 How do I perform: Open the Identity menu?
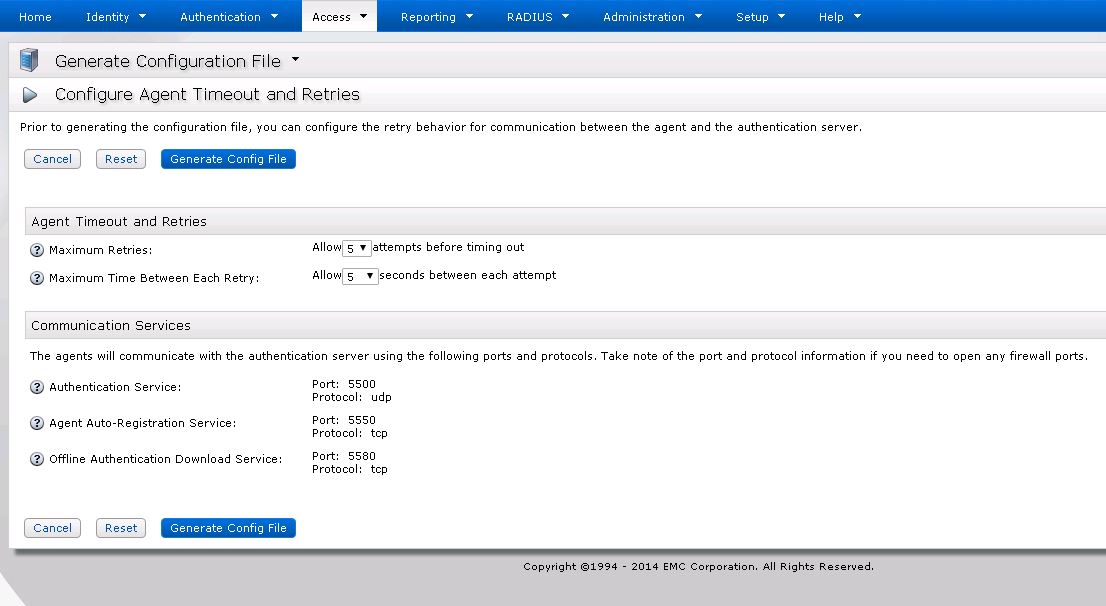(115, 16)
